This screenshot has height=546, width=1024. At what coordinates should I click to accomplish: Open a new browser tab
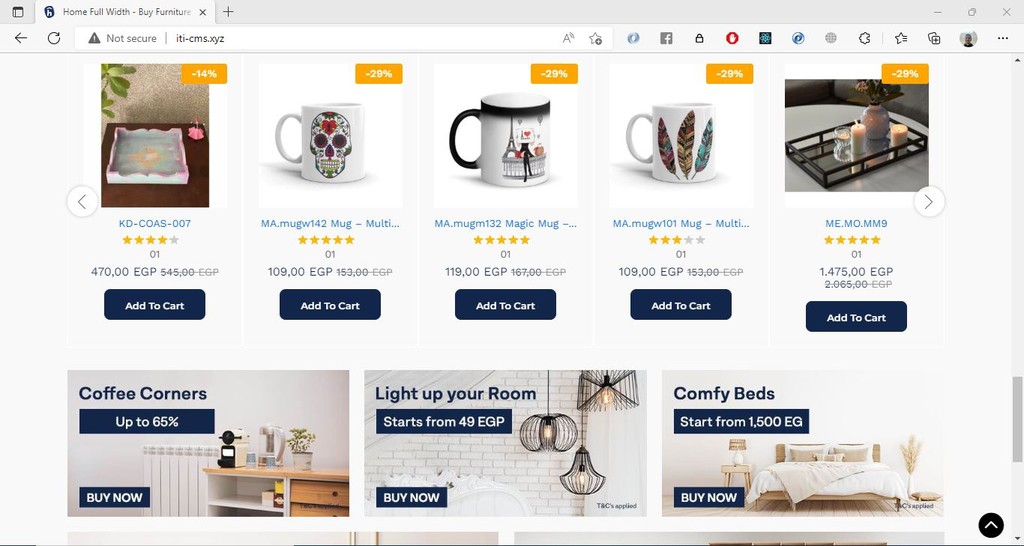click(x=228, y=12)
